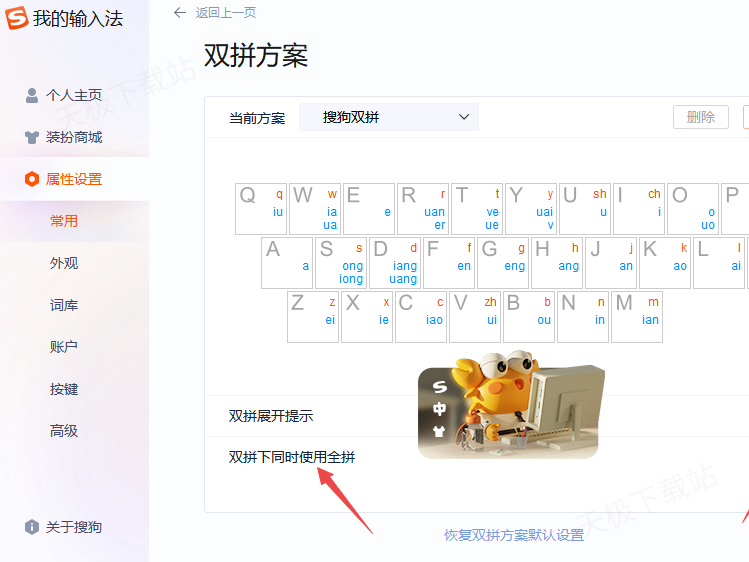This screenshot has height=562, width=749.
Task: Click the G key (eng)
Action: [503, 263]
